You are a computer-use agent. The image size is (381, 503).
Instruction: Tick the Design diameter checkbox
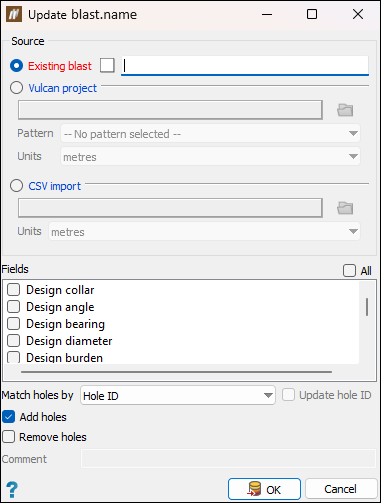(x=14, y=341)
